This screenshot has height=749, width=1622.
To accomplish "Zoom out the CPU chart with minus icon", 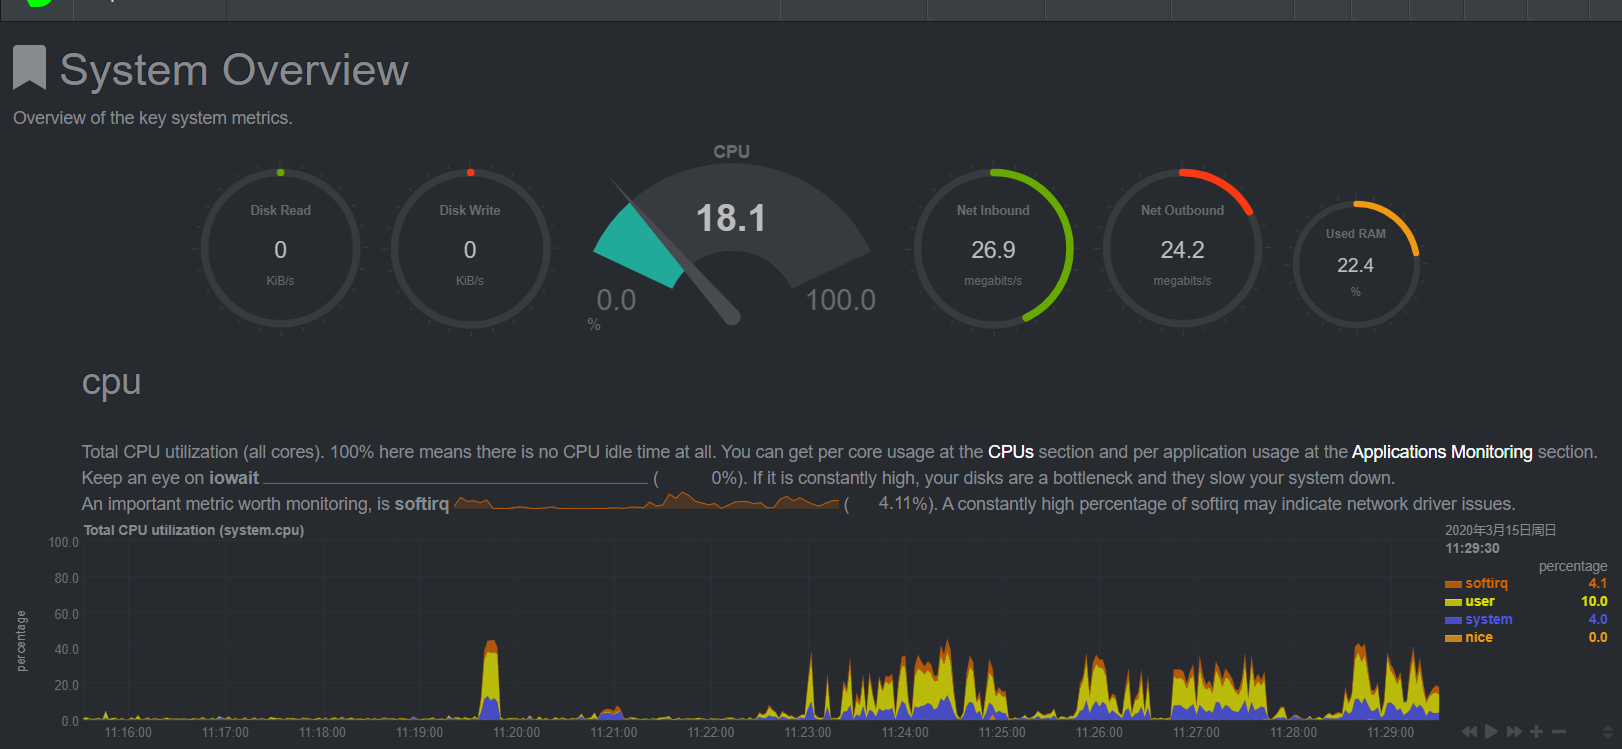I will point(1558,732).
